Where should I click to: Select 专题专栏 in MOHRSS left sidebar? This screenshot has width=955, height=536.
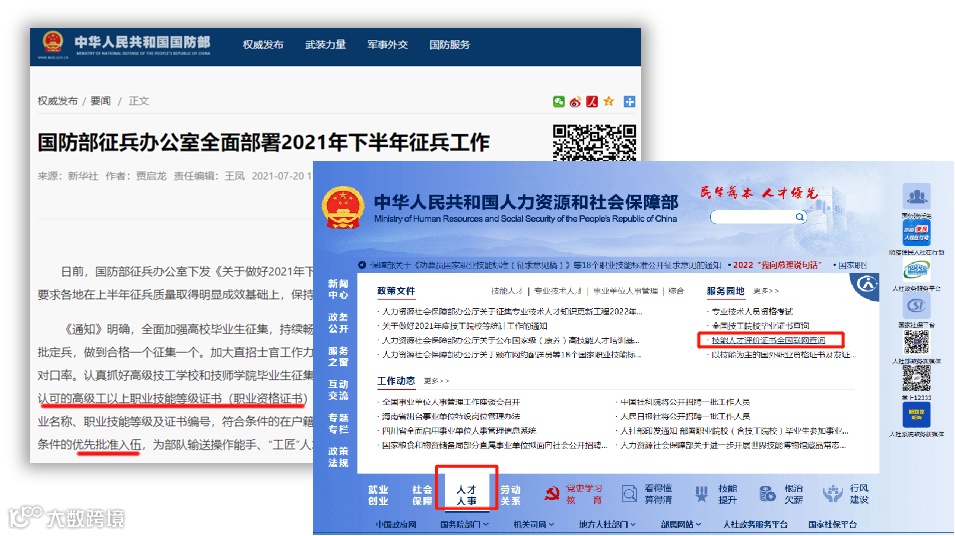click(x=338, y=423)
